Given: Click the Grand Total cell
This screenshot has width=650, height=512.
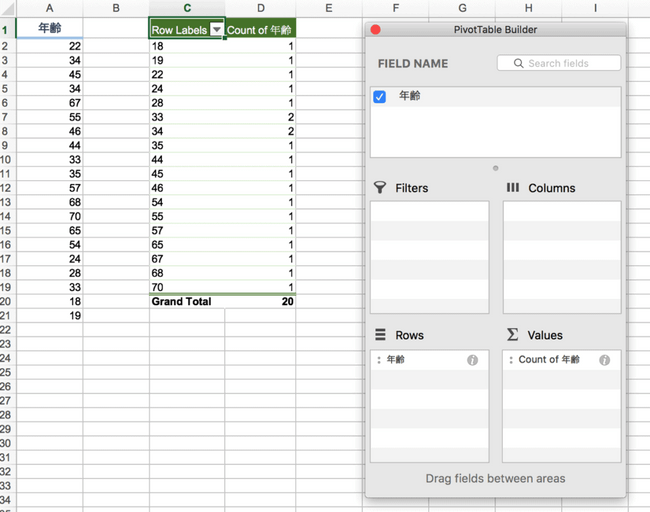Looking at the screenshot, I should (x=187, y=301).
